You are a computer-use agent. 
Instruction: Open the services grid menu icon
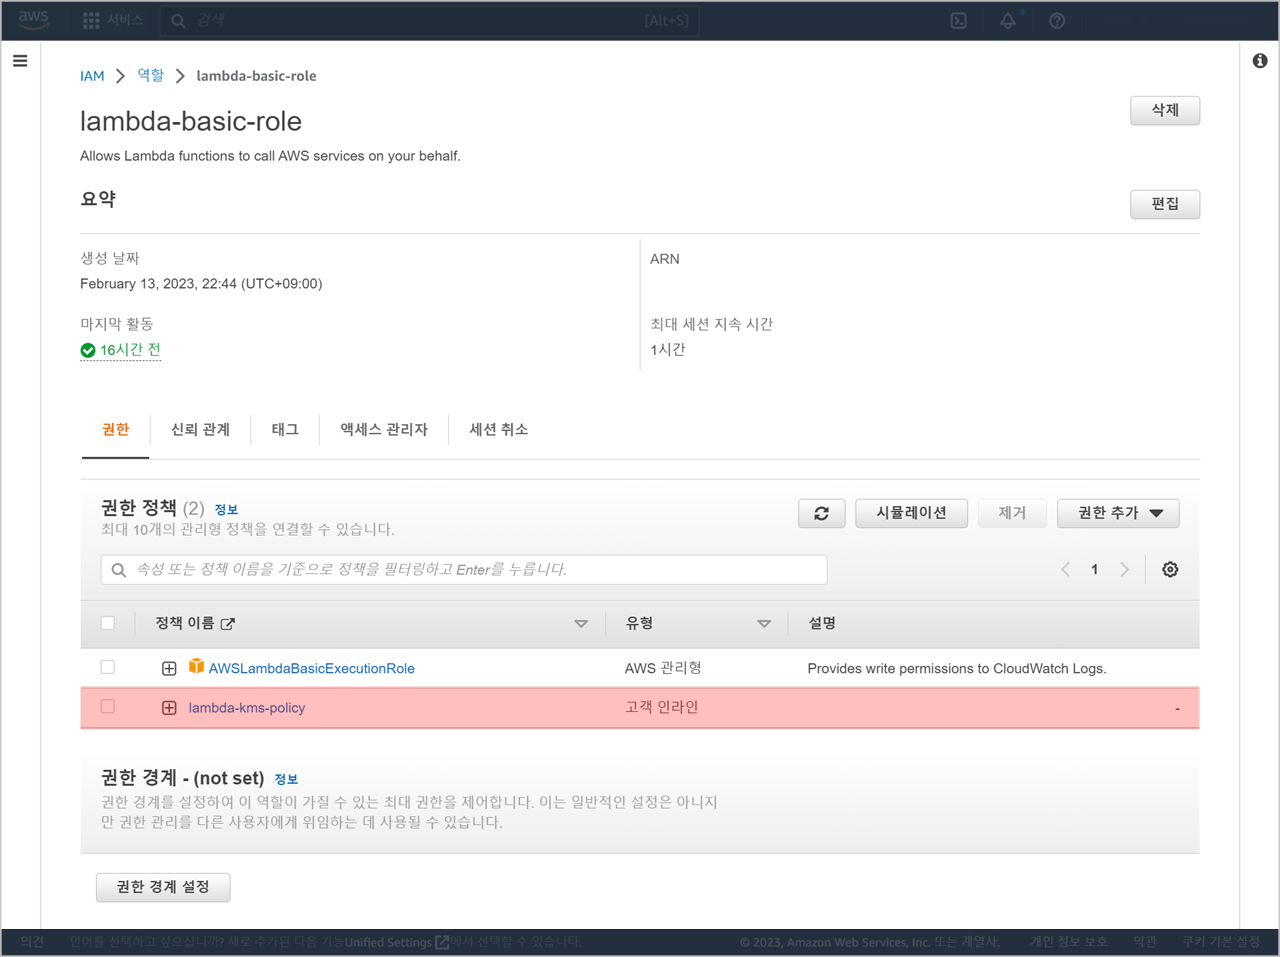91,20
